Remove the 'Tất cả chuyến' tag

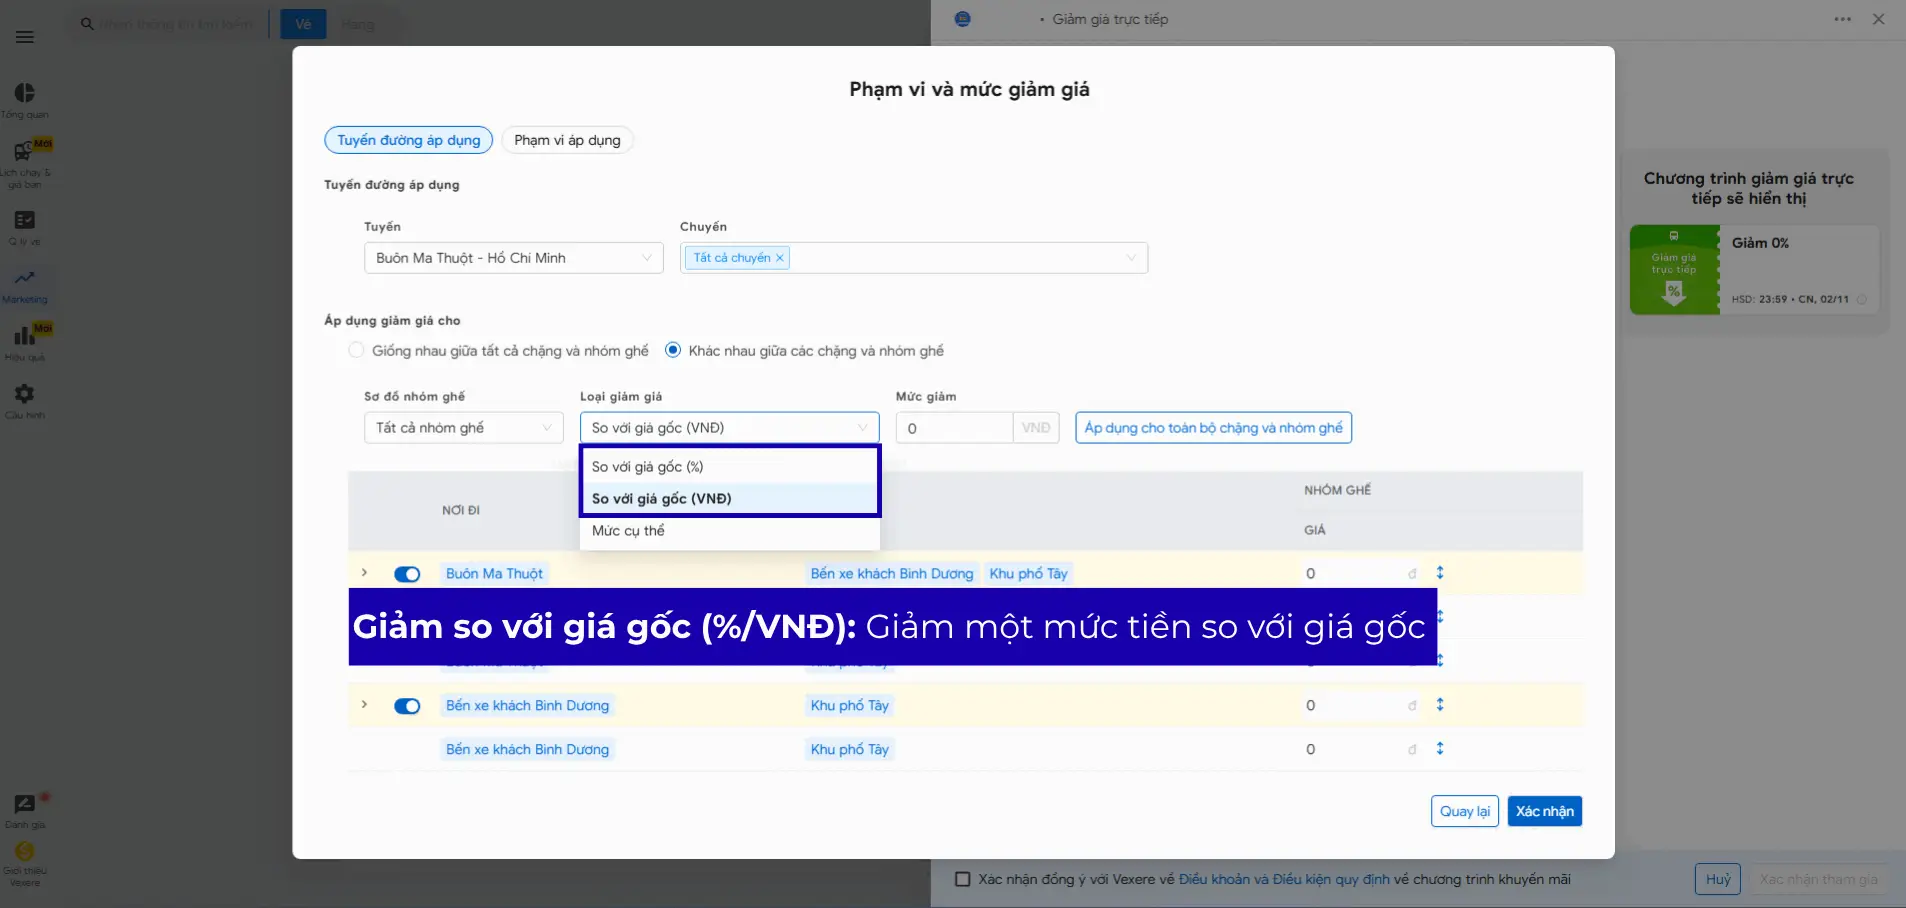[x=780, y=258]
